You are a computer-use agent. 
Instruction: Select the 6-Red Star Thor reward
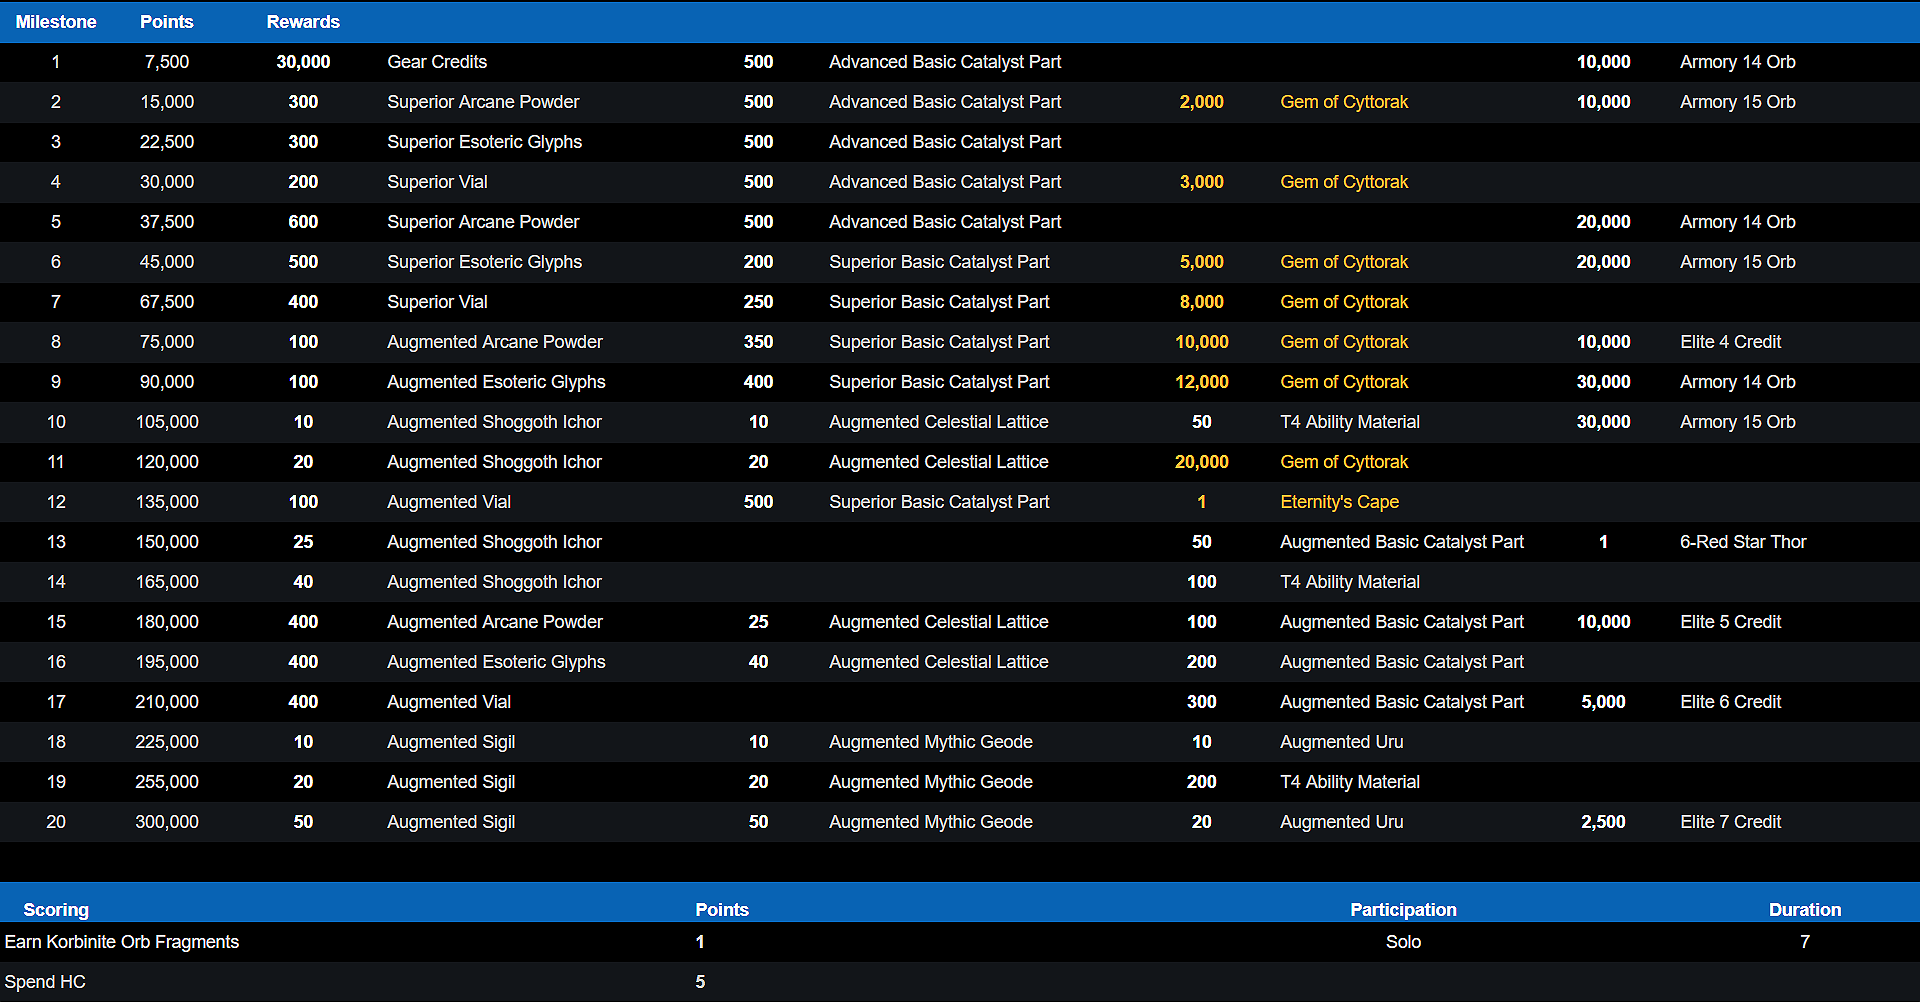click(1742, 542)
